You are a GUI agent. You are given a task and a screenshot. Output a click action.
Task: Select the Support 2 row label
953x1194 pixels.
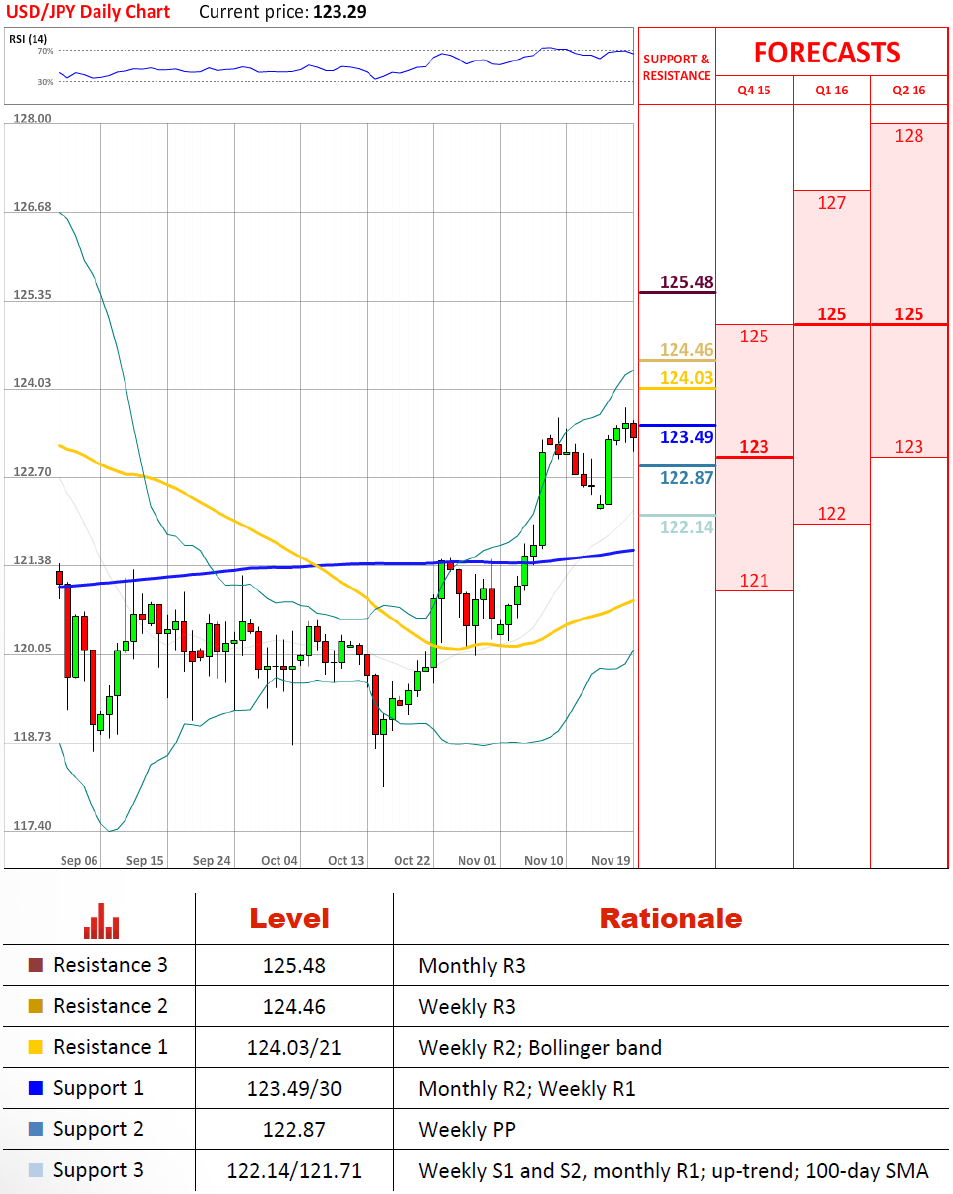coord(98,1130)
